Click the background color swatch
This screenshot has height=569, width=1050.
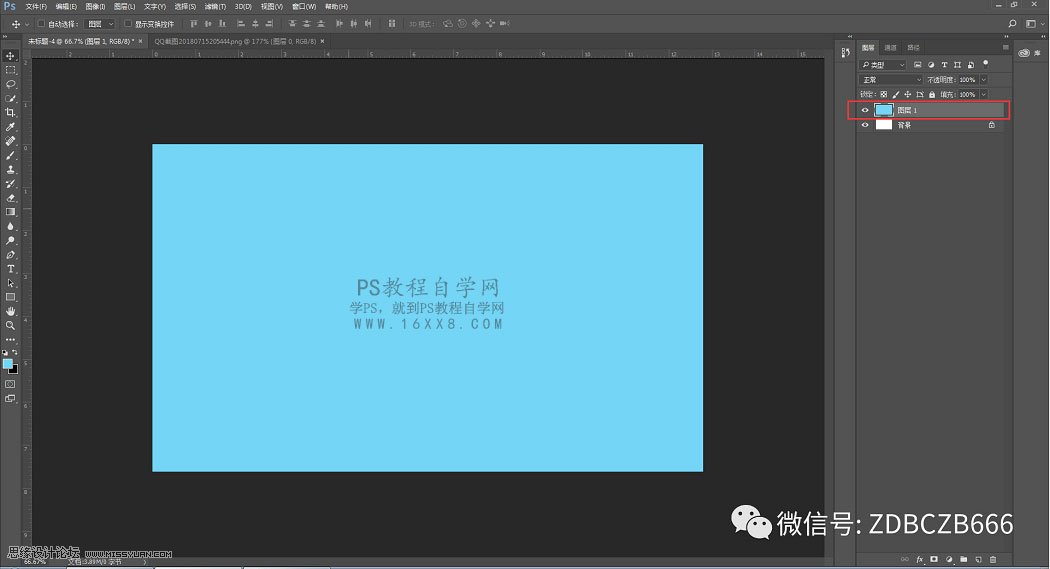15,370
